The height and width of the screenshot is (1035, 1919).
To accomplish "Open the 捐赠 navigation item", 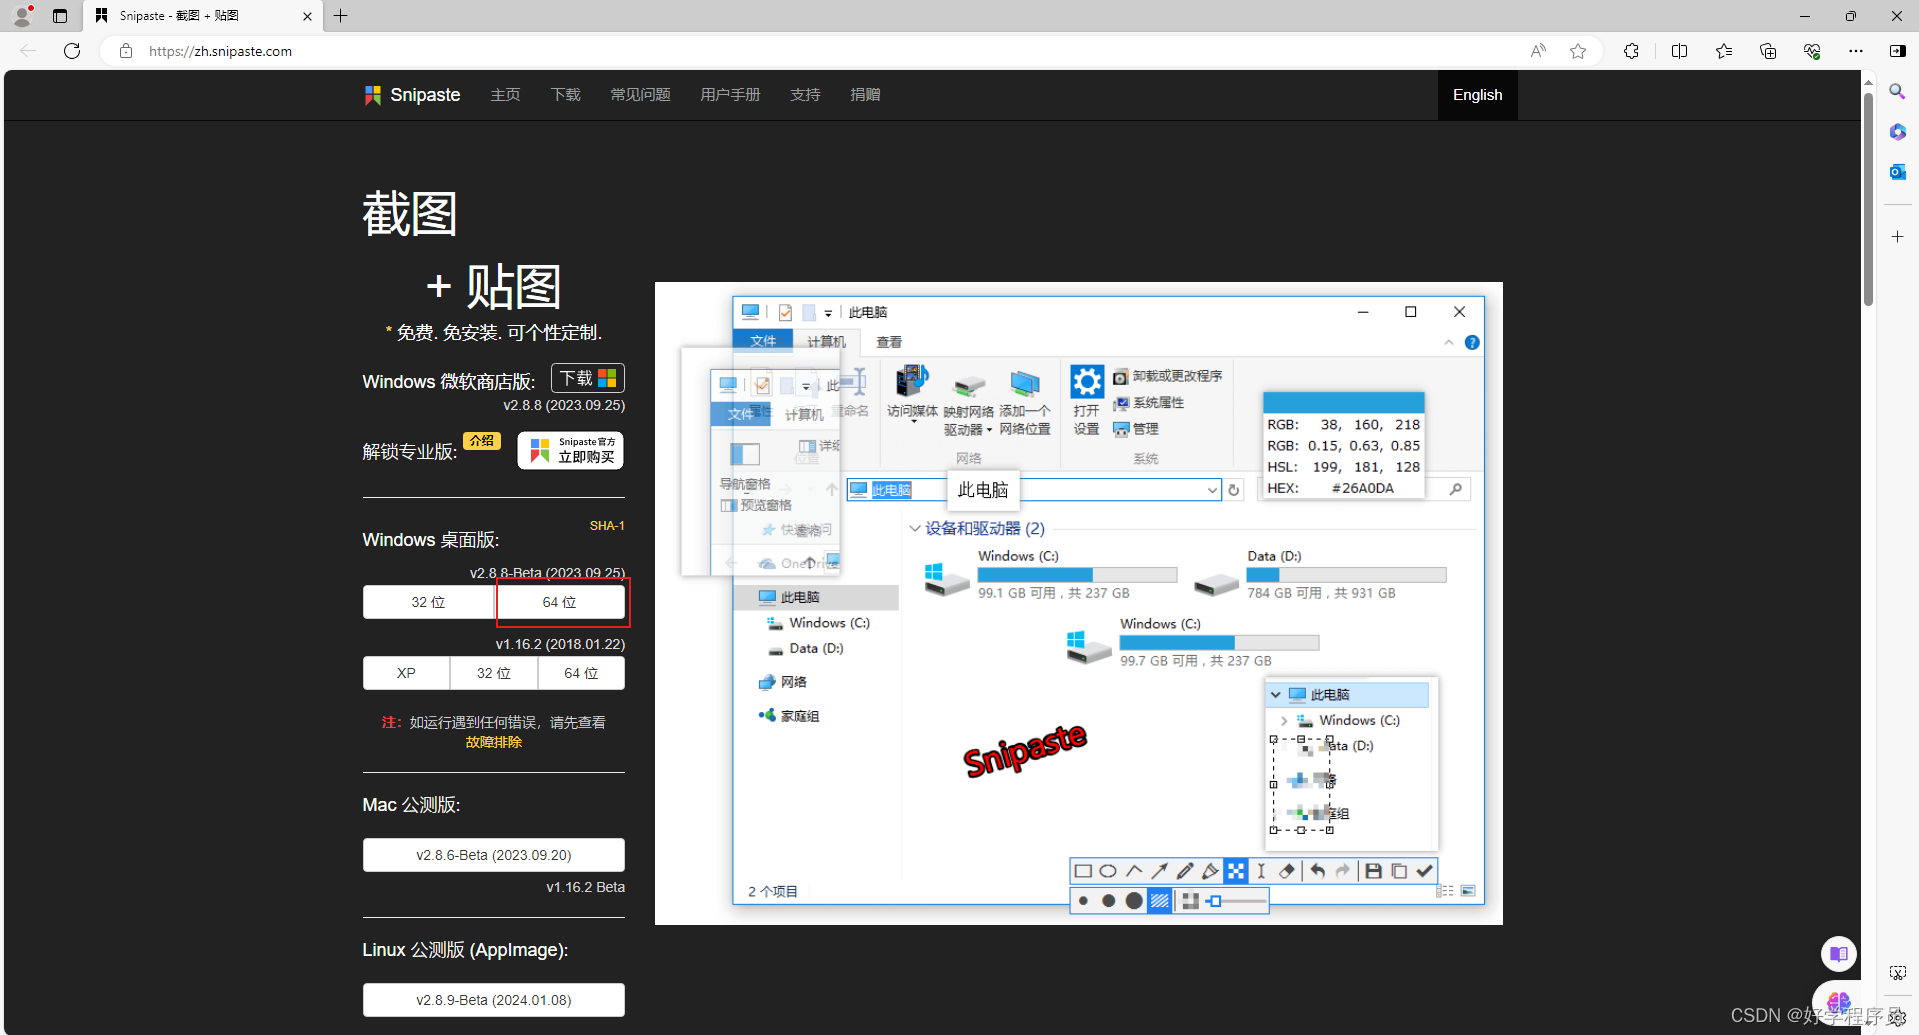I will click(x=865, y=95).
